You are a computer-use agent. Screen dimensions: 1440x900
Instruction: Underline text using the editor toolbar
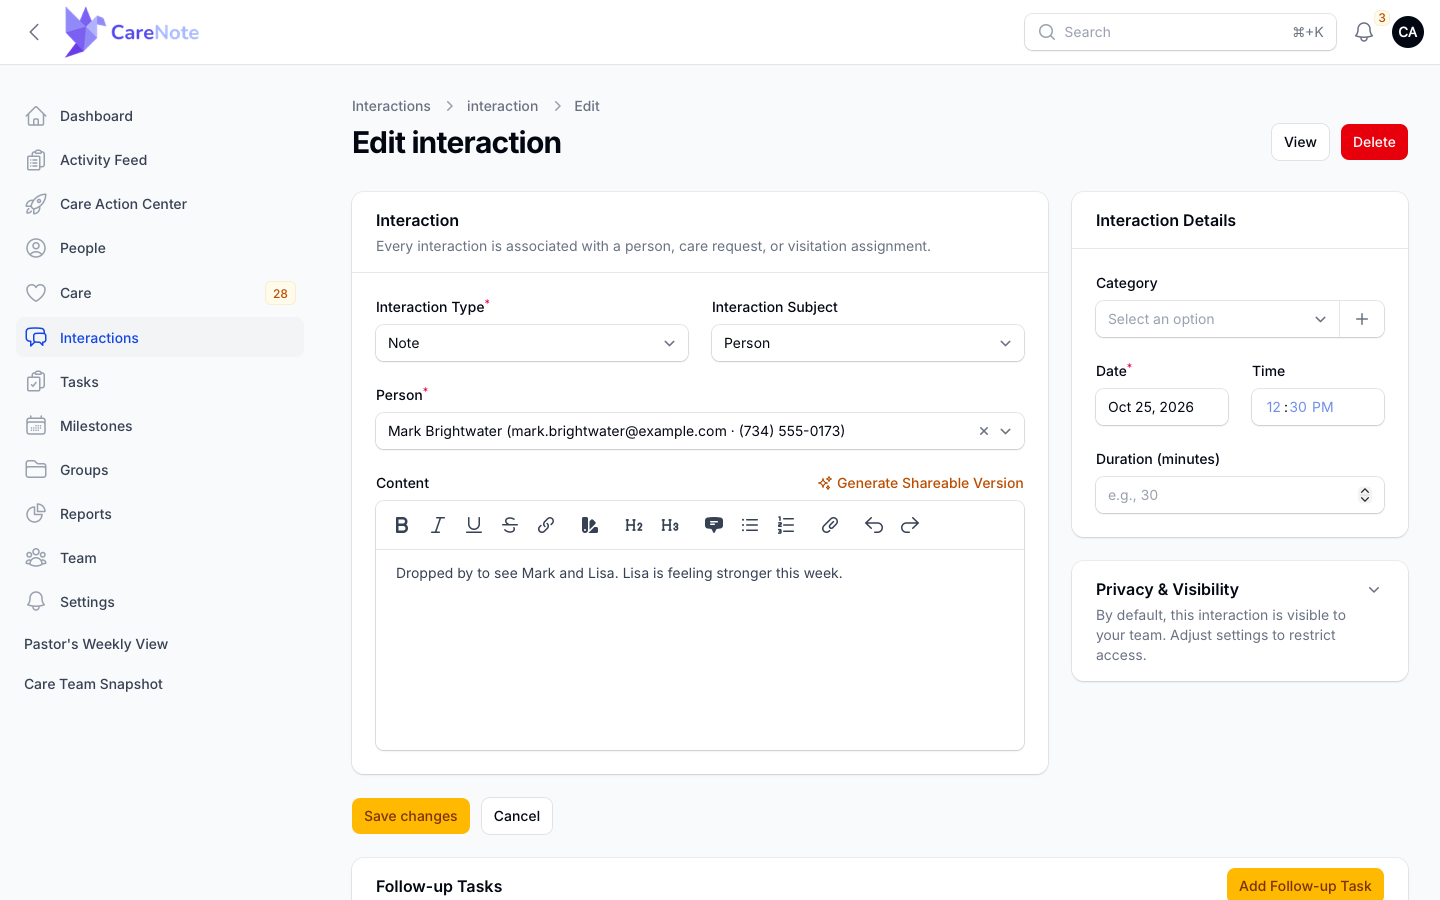pyautogui.click(x=474, y=525)
